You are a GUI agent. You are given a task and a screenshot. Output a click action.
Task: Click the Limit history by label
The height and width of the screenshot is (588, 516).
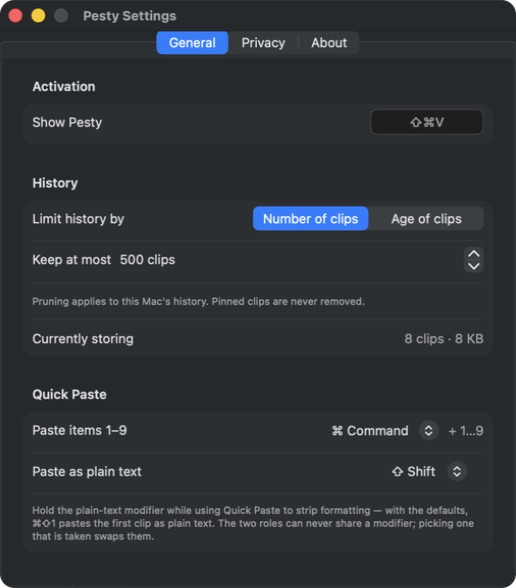[78, 219]
